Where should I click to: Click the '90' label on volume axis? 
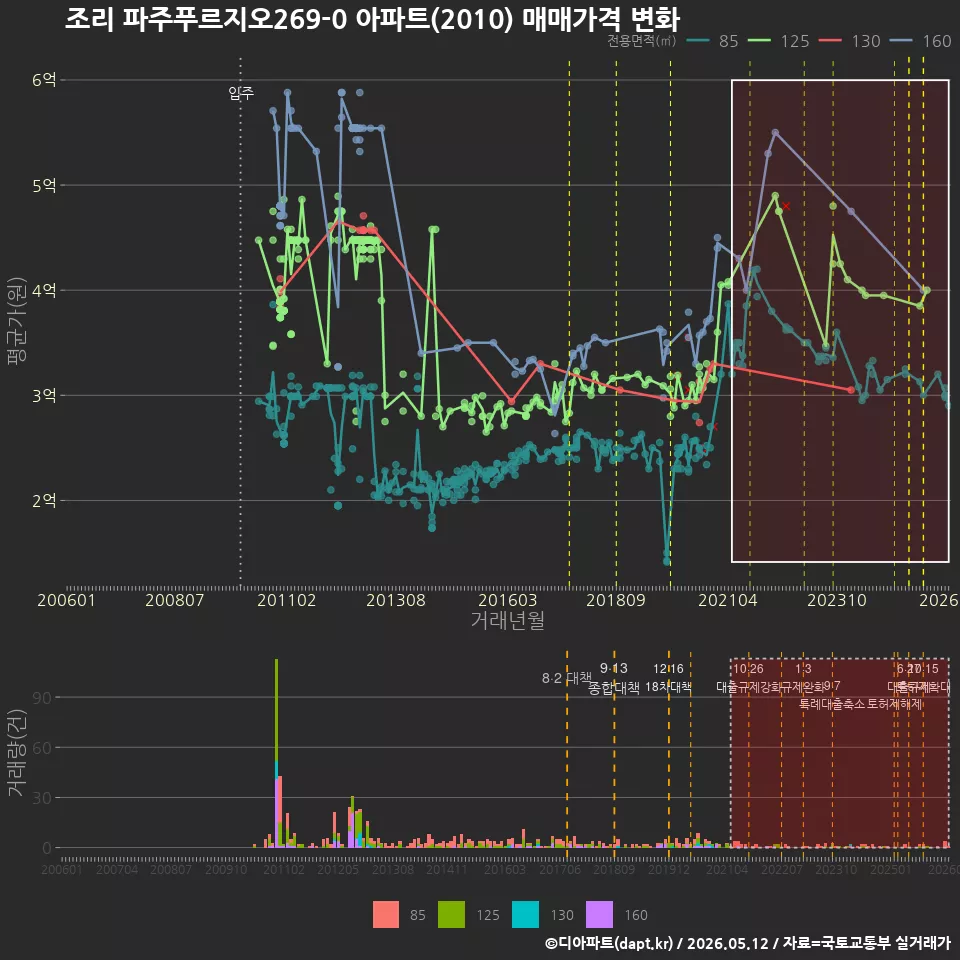point(42,698)
